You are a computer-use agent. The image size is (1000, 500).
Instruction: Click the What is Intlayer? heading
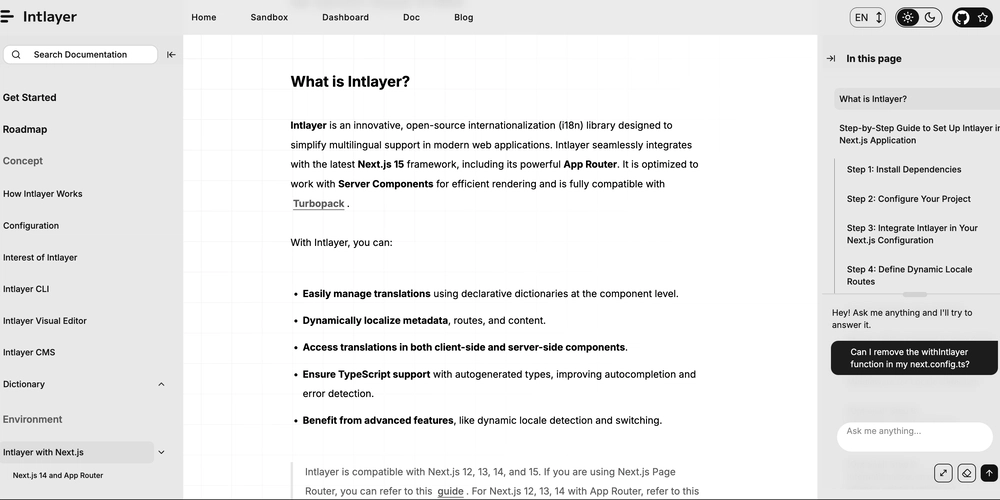click(x=350, y=82)
